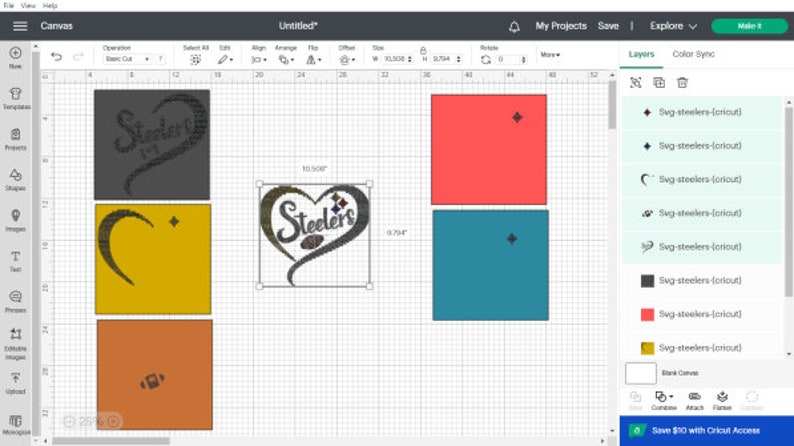Select the yellow square layer
Viewport: 794px width, 446px height.
pyautogui.click(x=701, y=348)
